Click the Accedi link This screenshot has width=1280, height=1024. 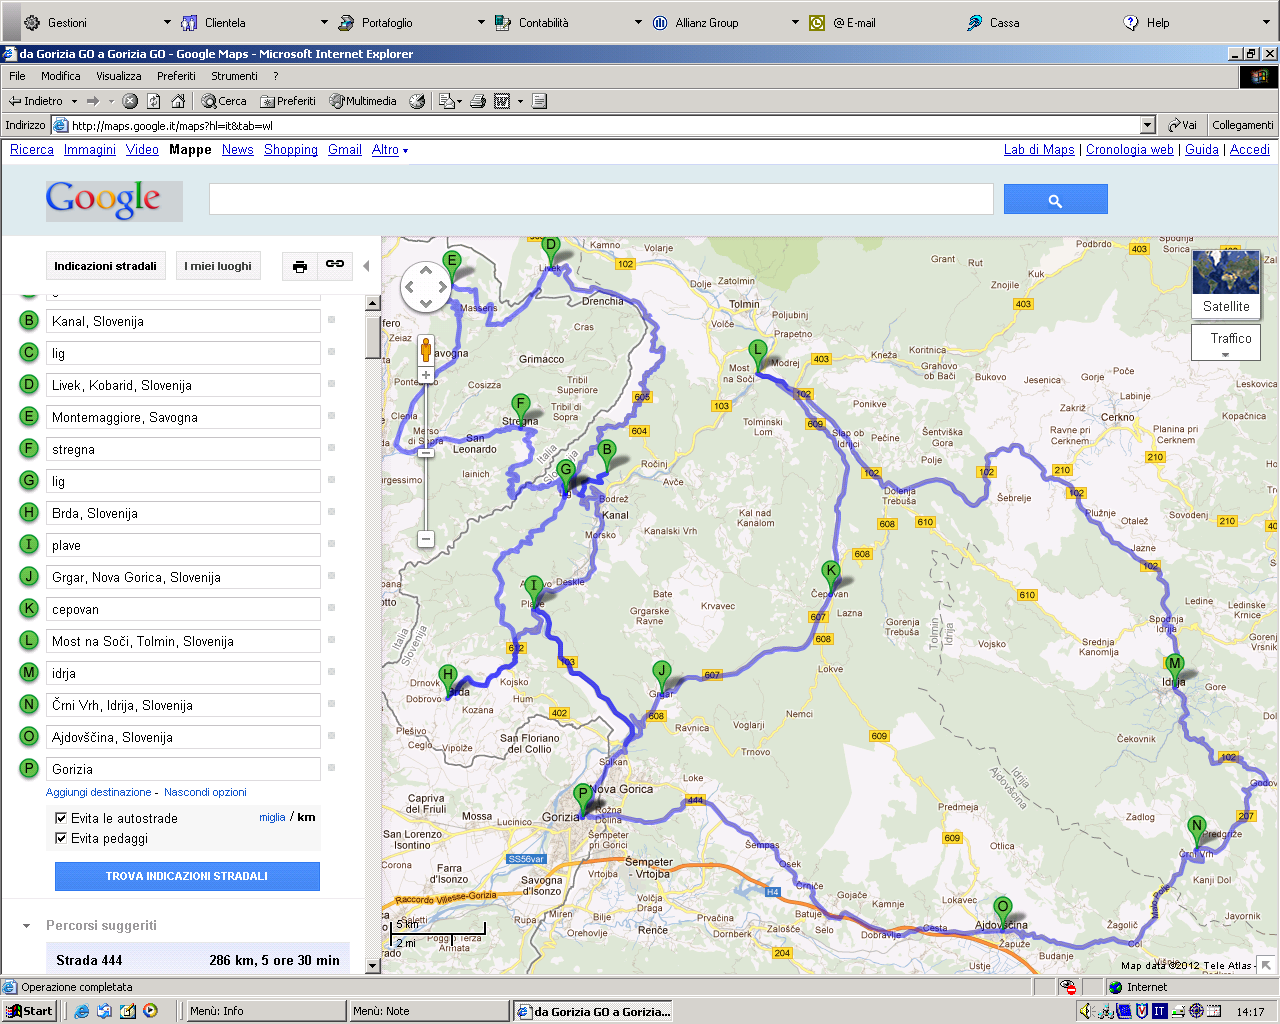(1250, 150)
